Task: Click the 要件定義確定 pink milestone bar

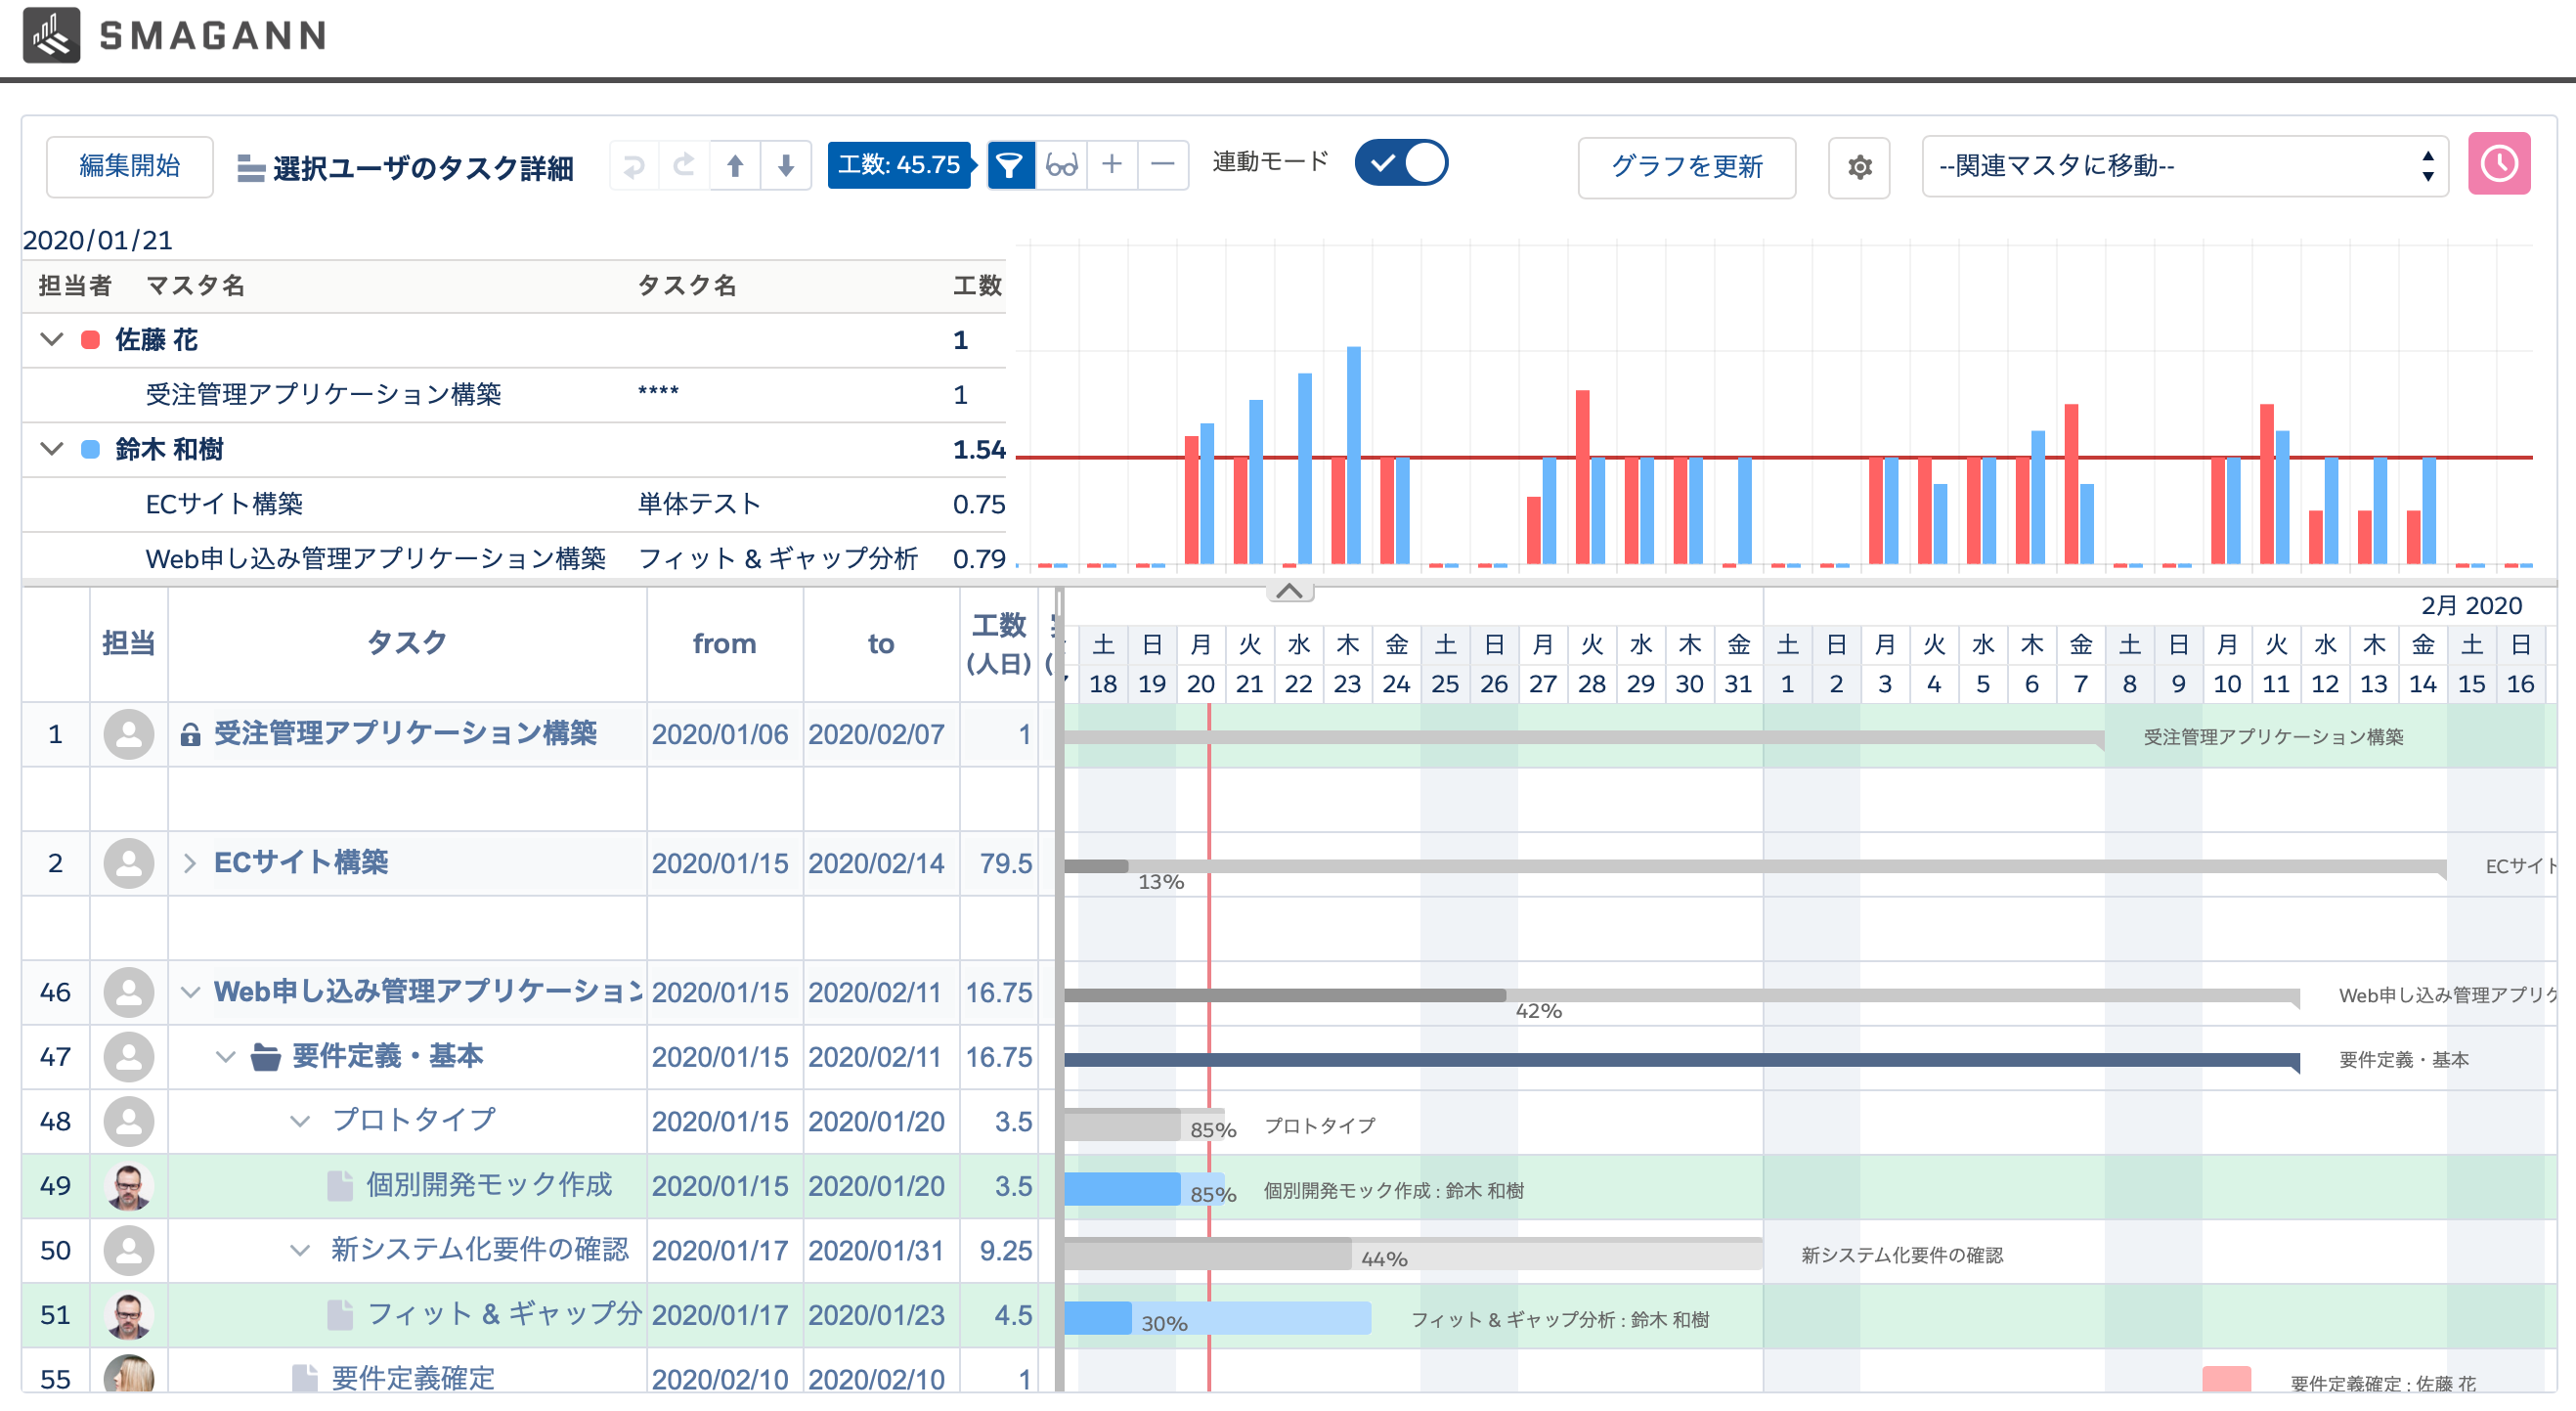Action: tap(2227, 1380)
